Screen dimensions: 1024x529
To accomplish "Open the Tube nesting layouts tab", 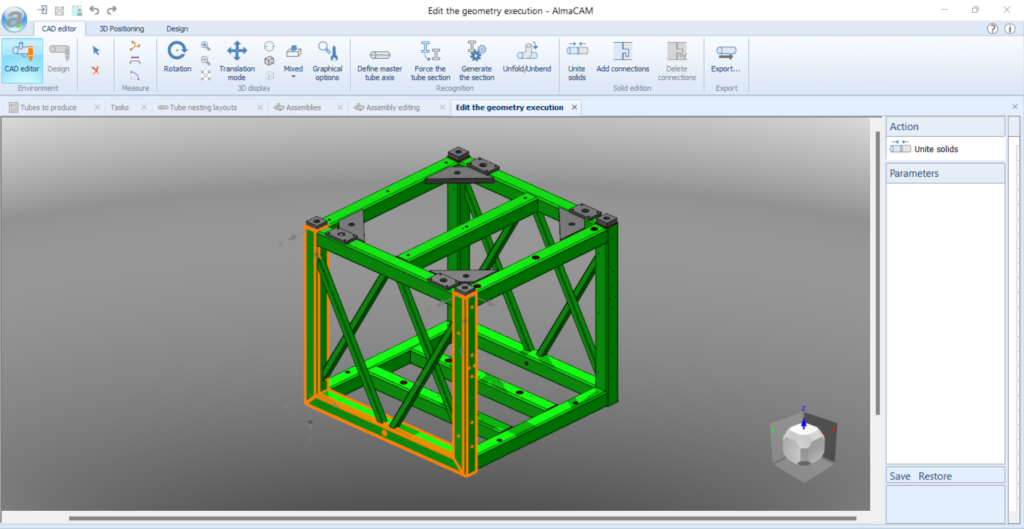I will click(203, 107).
